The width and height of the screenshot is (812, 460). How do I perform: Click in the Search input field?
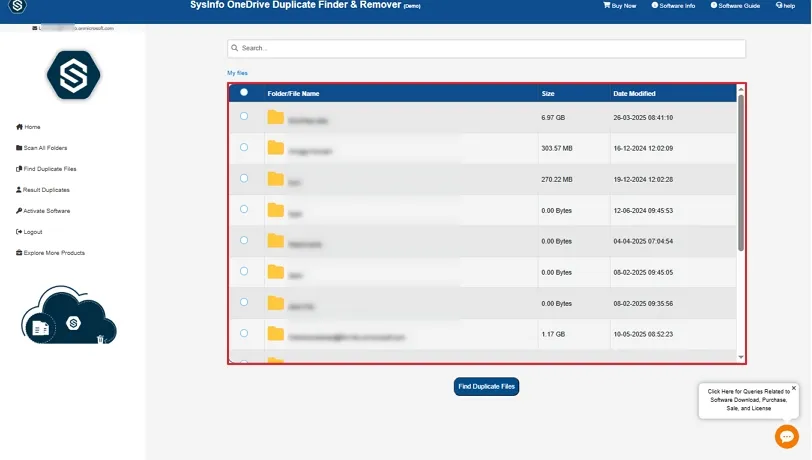click(x=486, y=48)
